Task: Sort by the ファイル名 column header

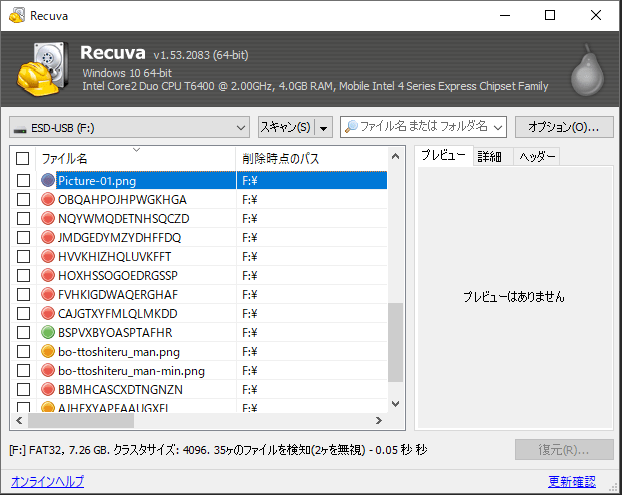Action: click(136, 159)
